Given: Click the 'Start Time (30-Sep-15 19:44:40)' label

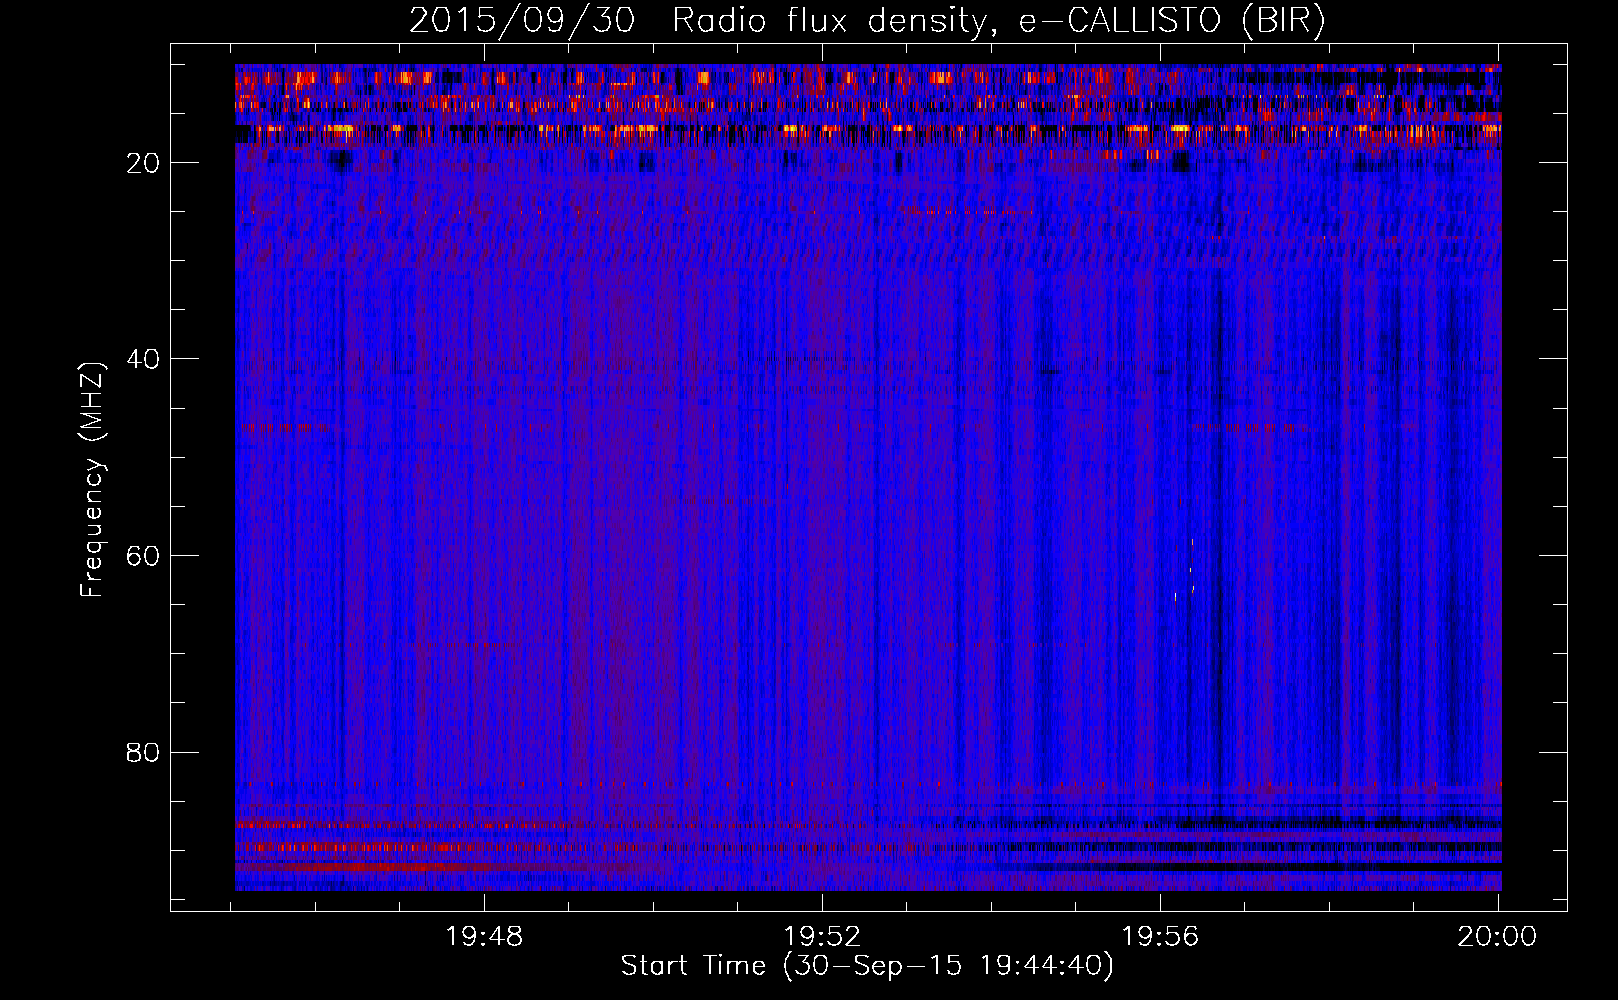Looking at the screenshot, I should point(867,966).
